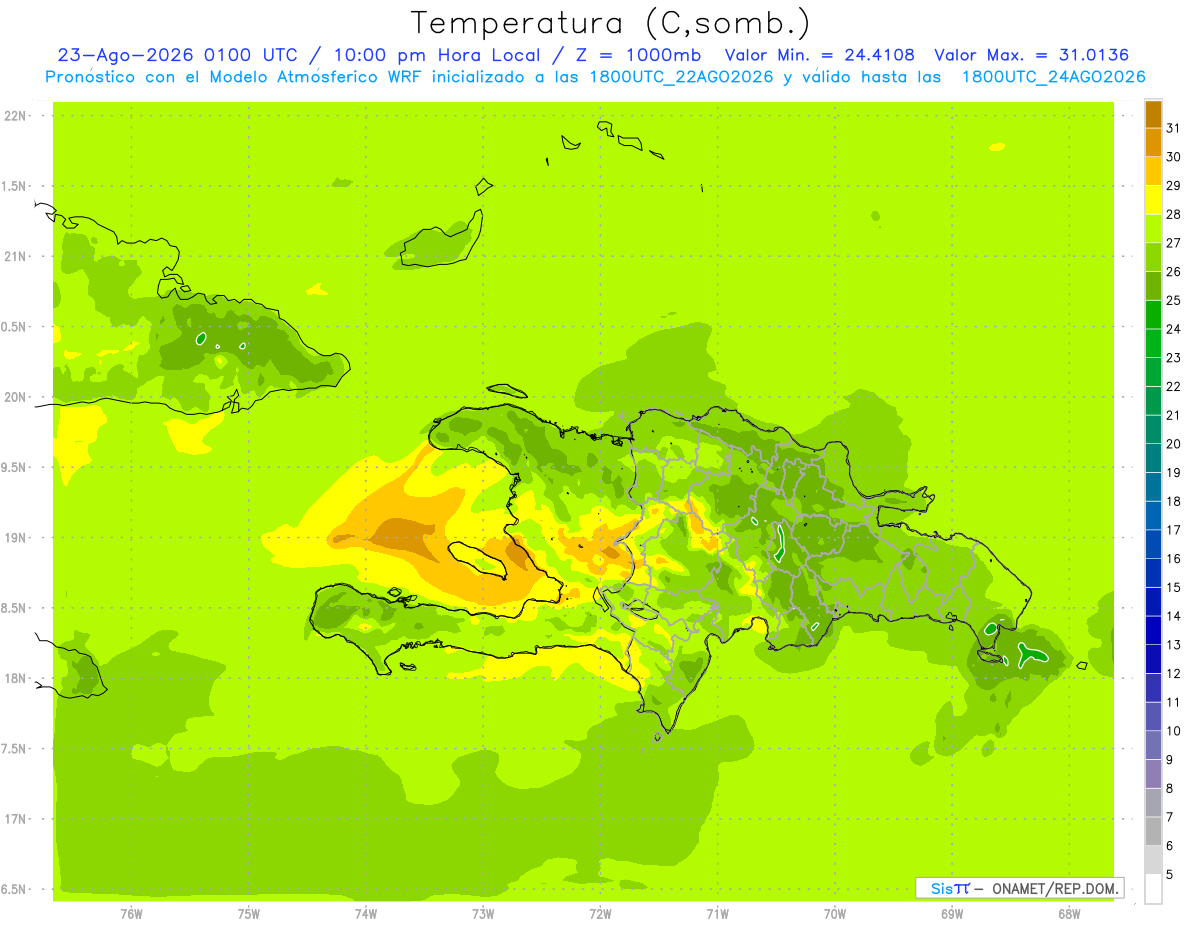Click the legend scale number "29"
This screenshot has height=927, width=1200.
[1174, 185]
